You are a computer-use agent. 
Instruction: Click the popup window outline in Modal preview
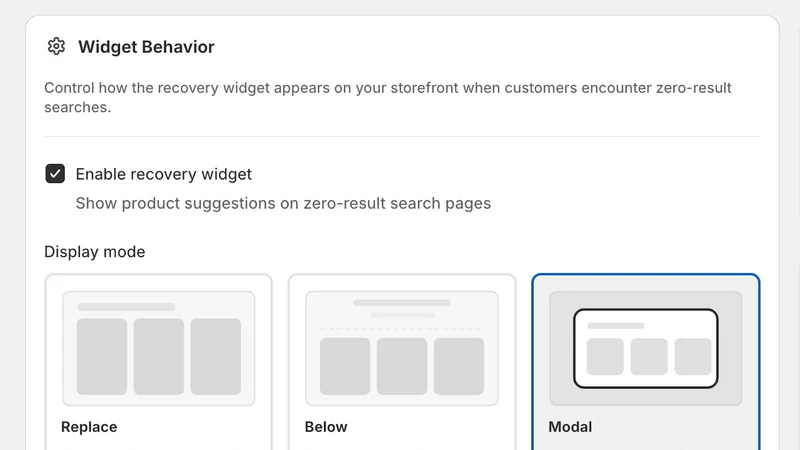[x=645, y=348]
